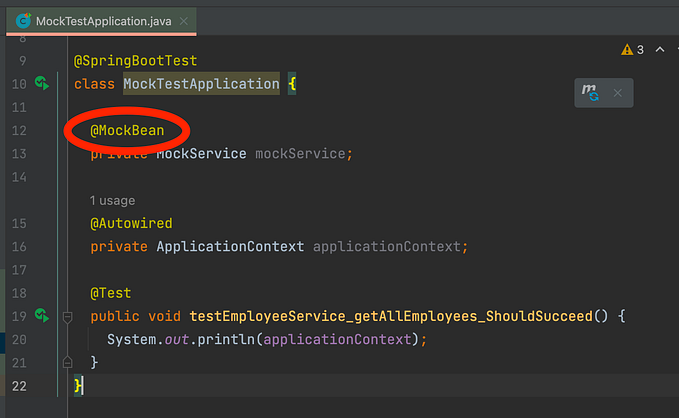This screenshot has height=418, width=679.
Task: Run testEmployeeService test from the gutter icon
Action: pos(42,315)
